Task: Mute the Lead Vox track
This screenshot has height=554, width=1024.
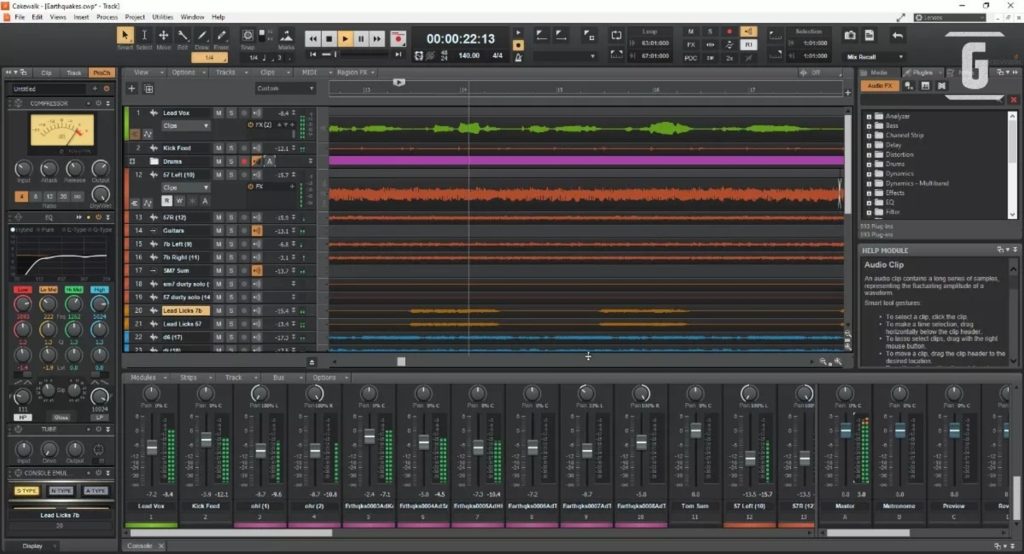Action: [x=219, y=113]
